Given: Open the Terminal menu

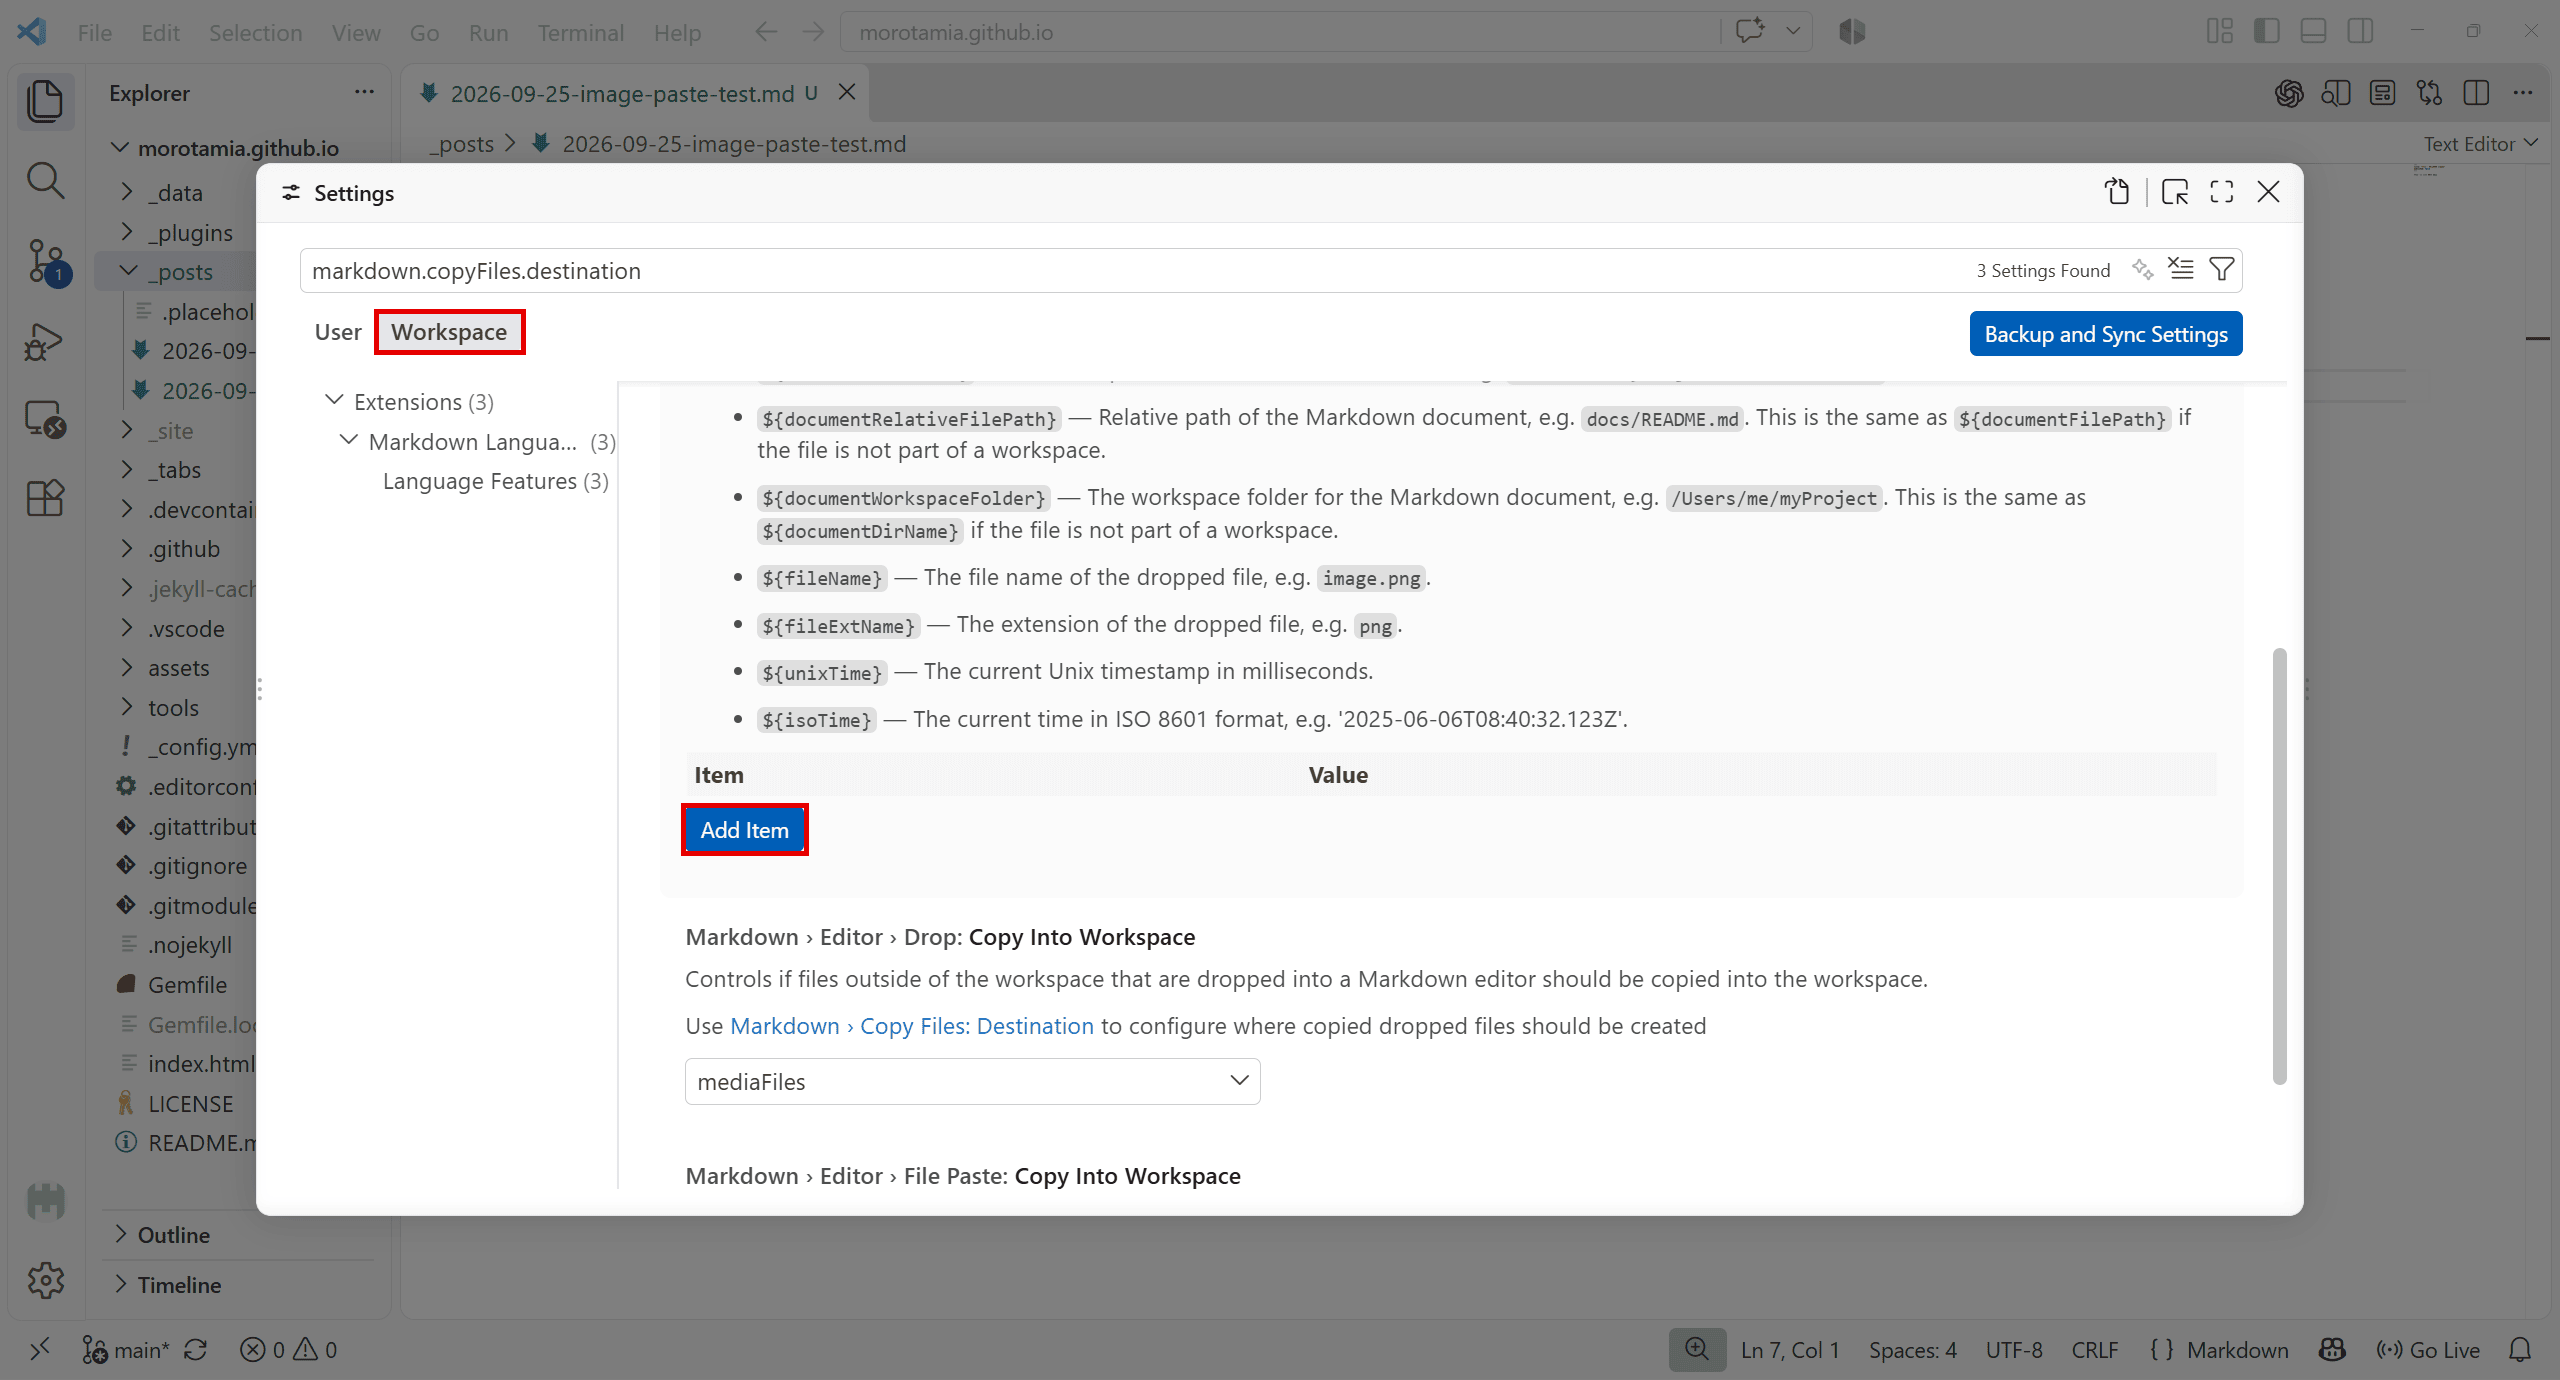Looking at the screenshot, I should pos(580,33).
